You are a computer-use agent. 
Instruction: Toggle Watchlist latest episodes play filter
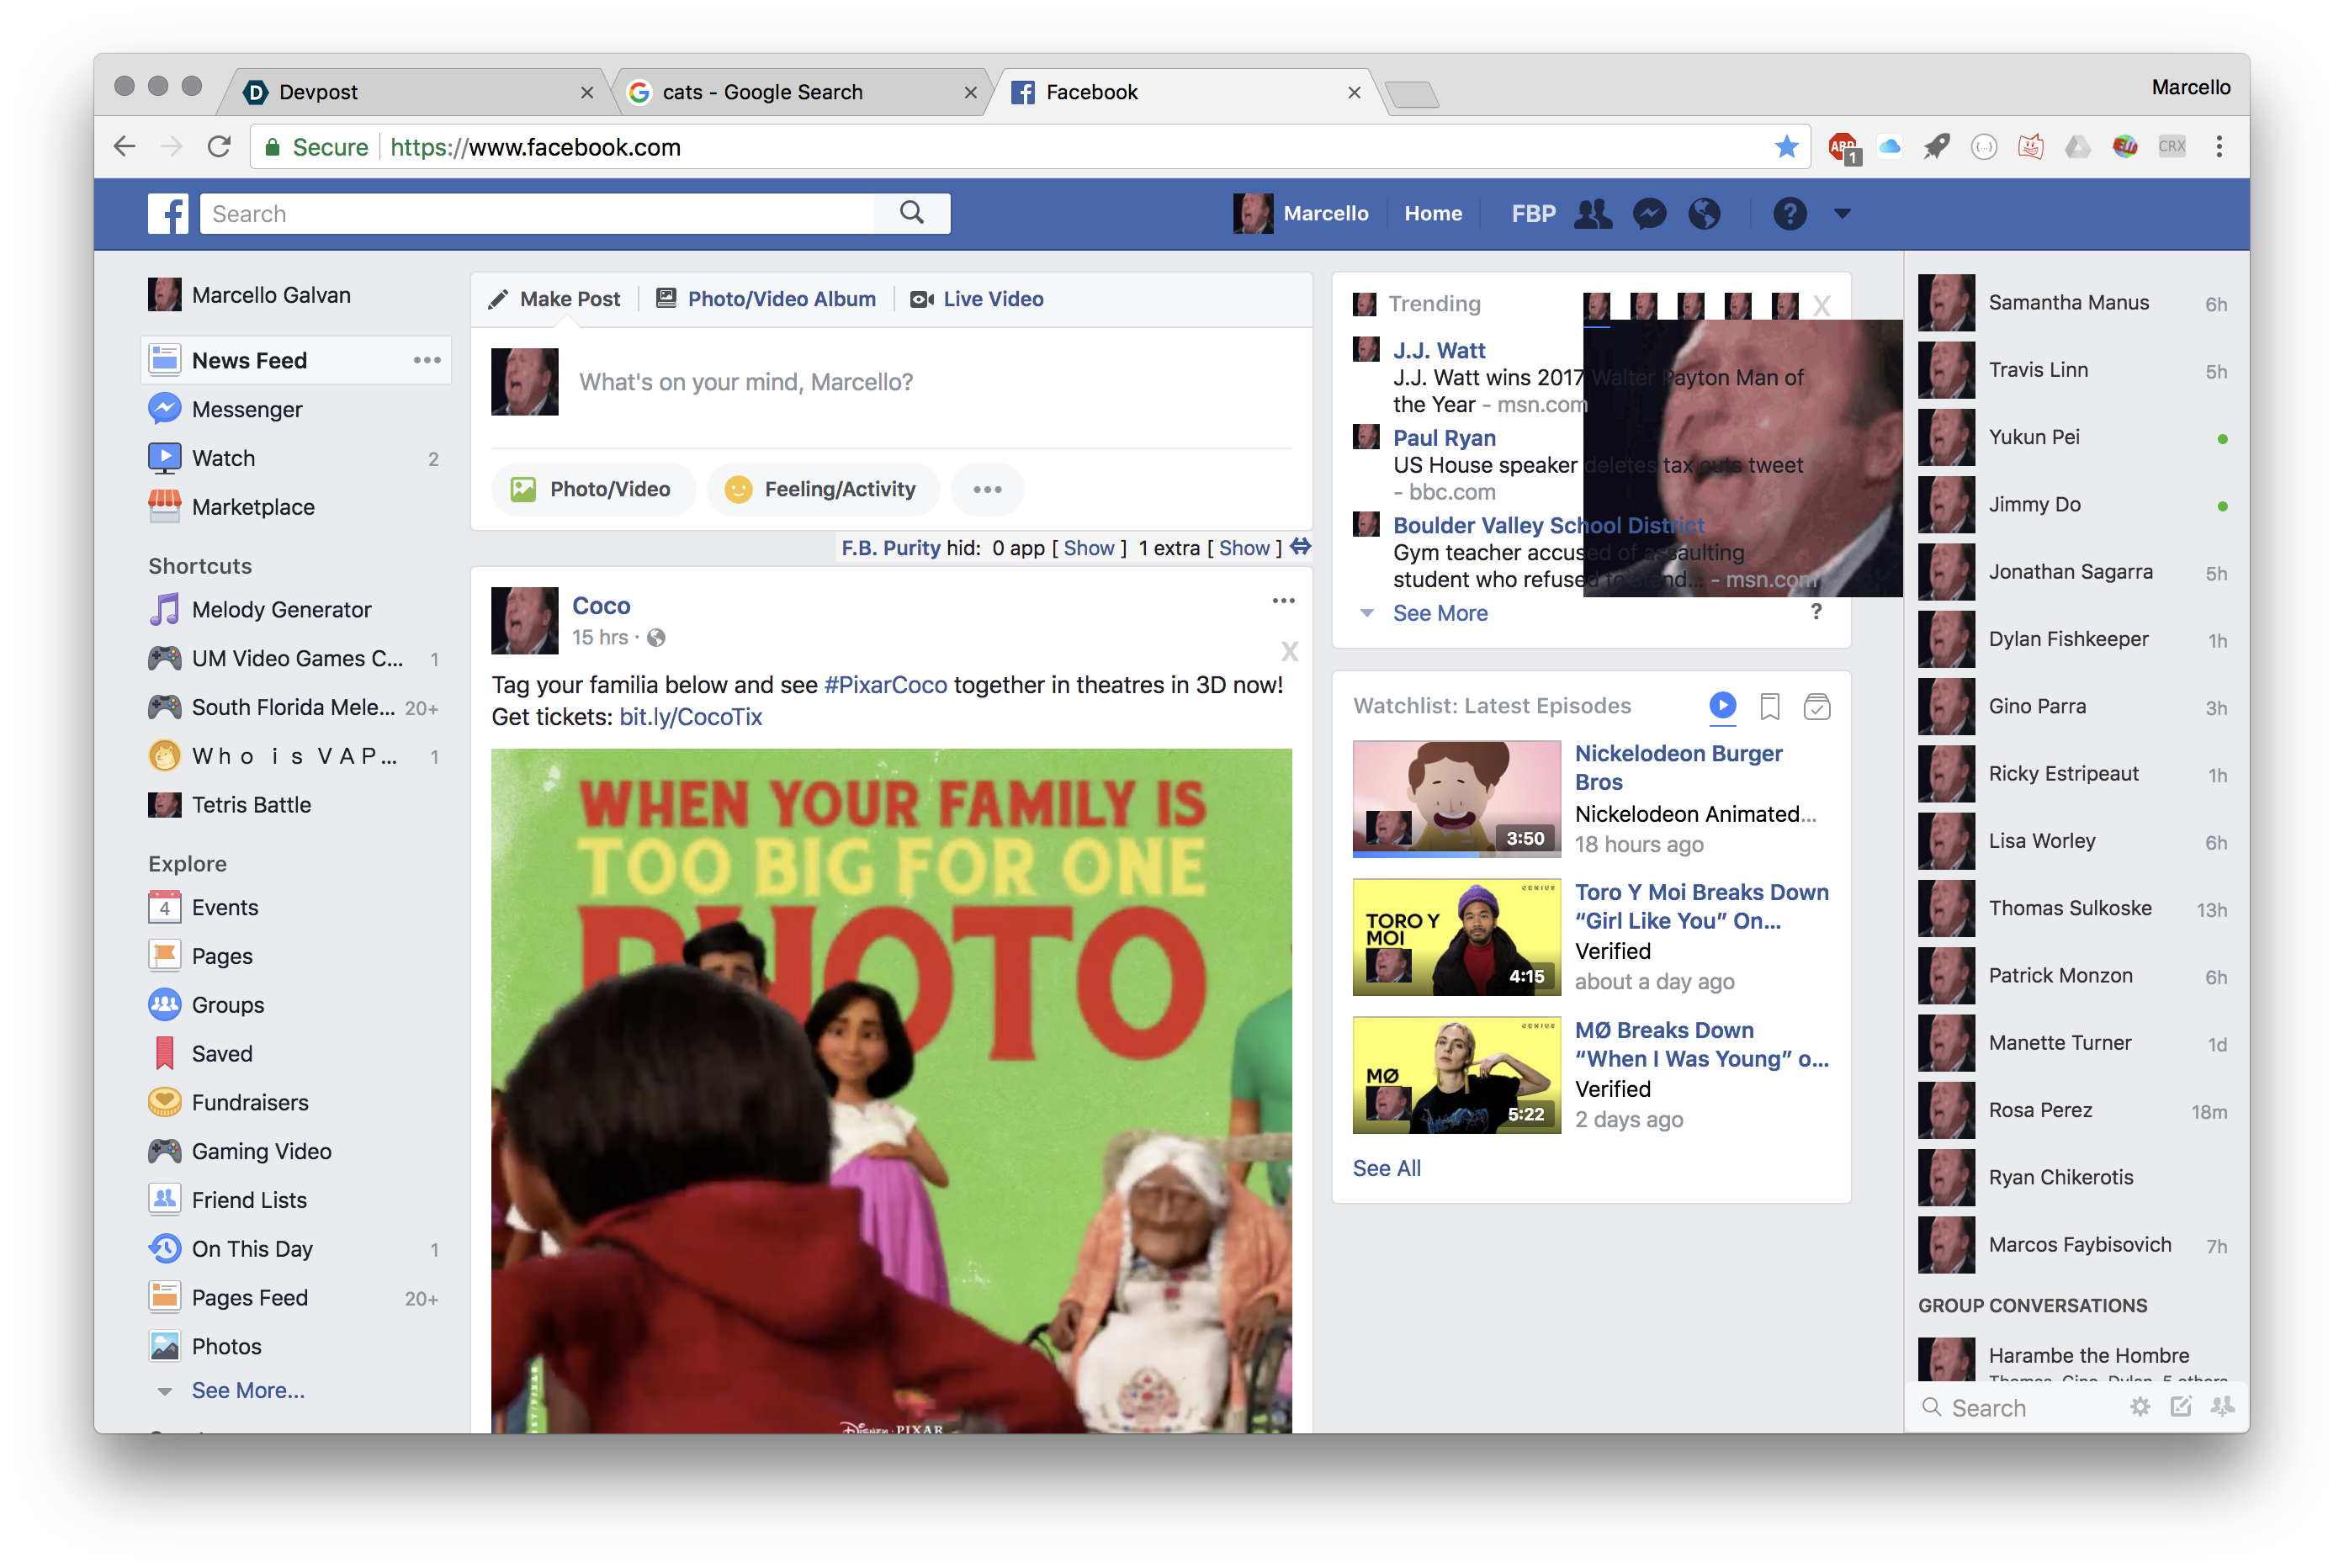[1722, 705]
